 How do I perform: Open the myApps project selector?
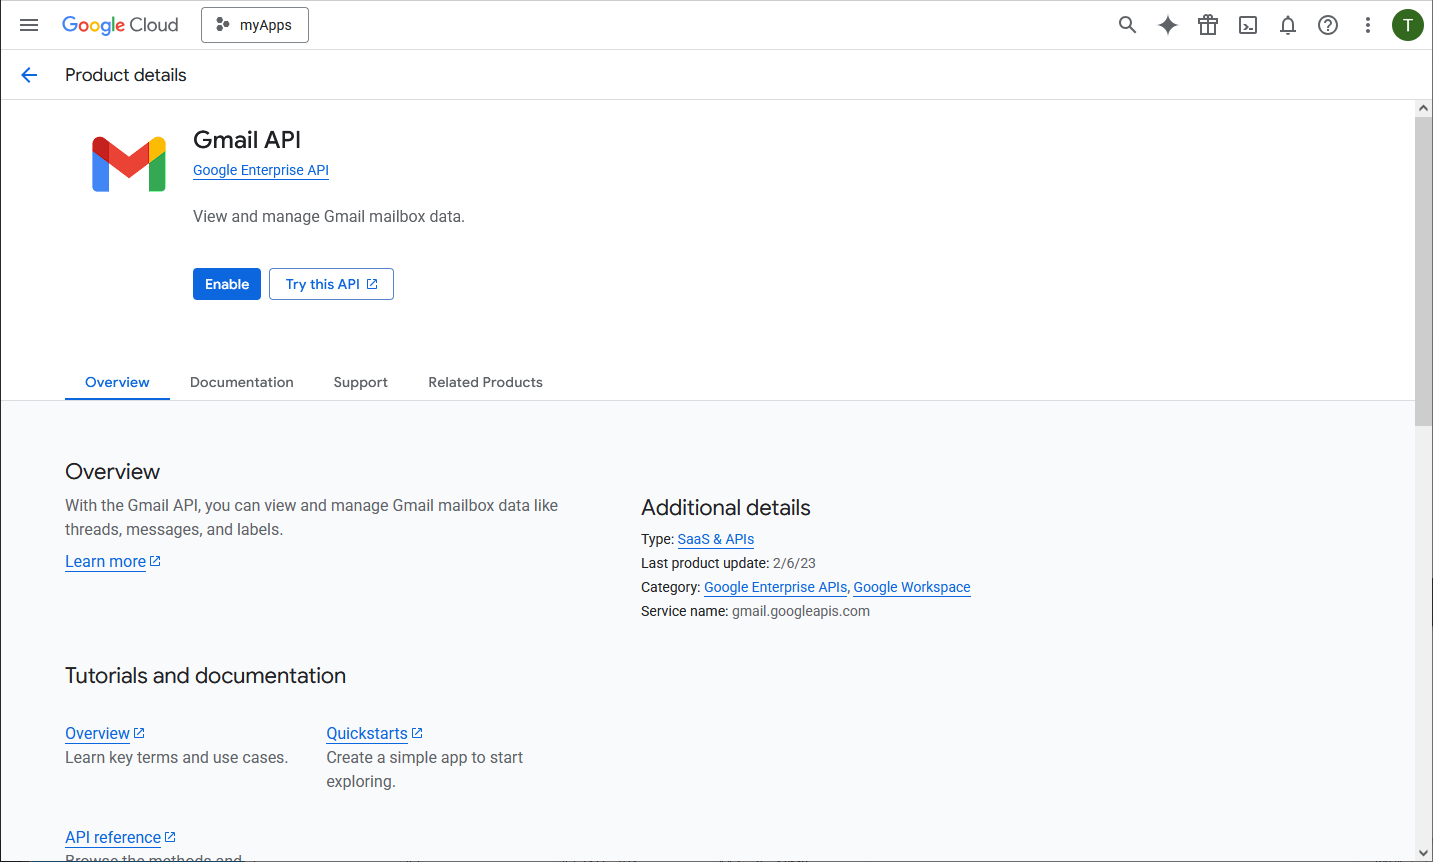coord(255,25)
